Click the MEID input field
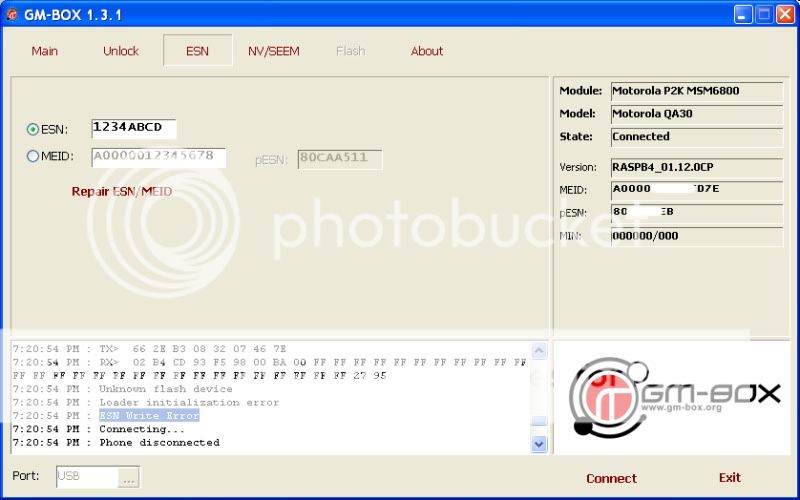Viewport: 800px width, 500px height. 159,157
